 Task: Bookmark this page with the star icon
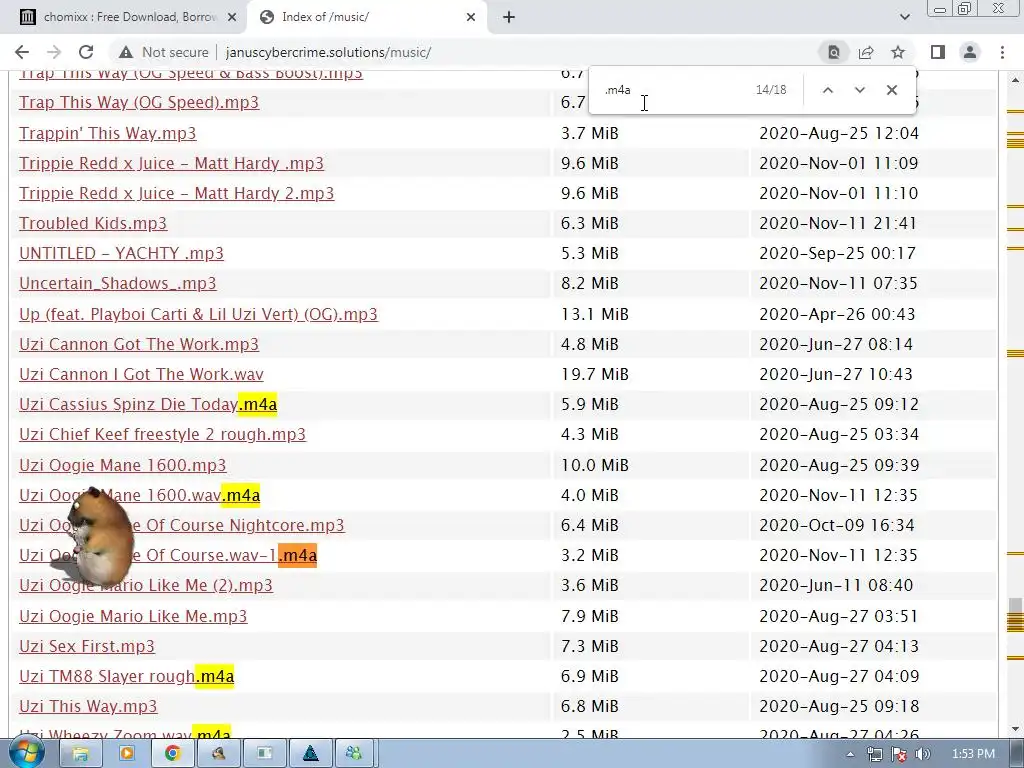pyautogui.click(x=898, y=52)
